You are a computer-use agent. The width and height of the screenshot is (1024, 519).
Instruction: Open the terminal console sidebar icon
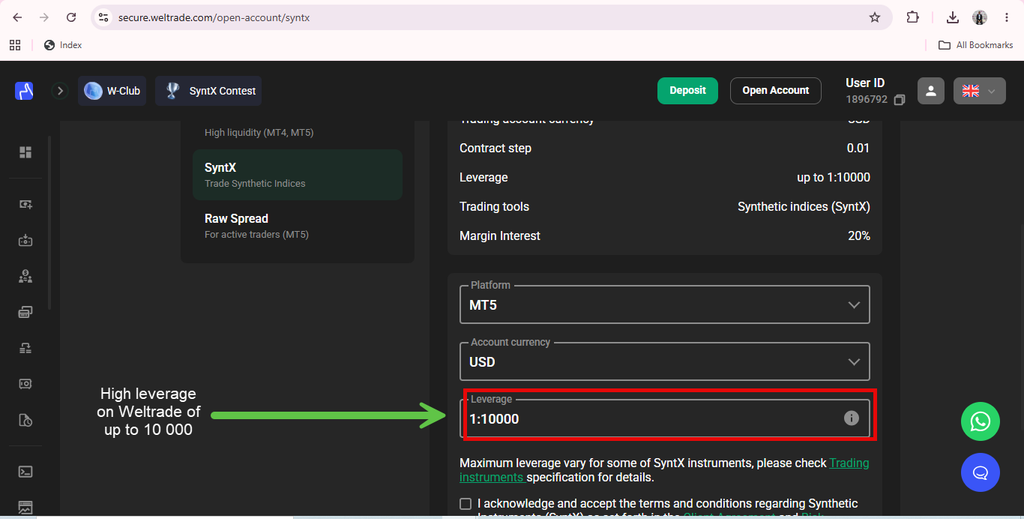25,471
